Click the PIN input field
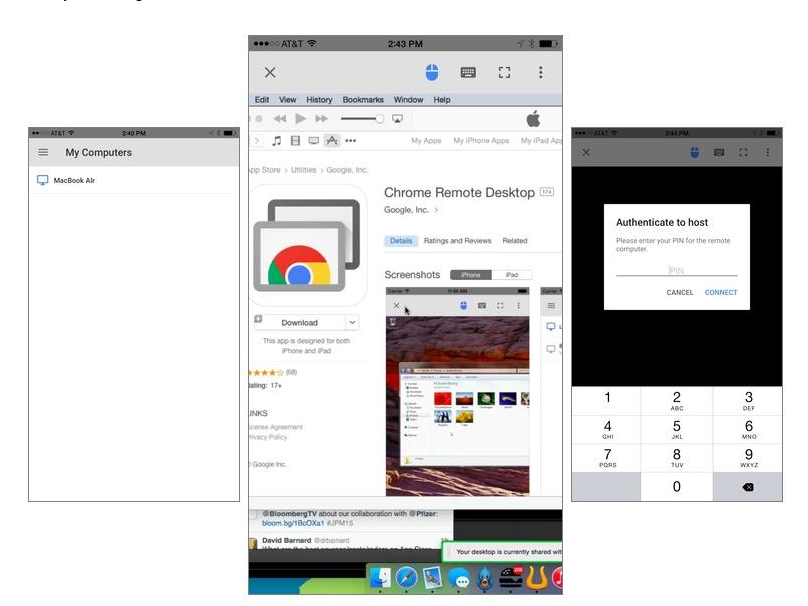This screenshot has height=606, width=808. pyautogui.click(x=677, y=270)
